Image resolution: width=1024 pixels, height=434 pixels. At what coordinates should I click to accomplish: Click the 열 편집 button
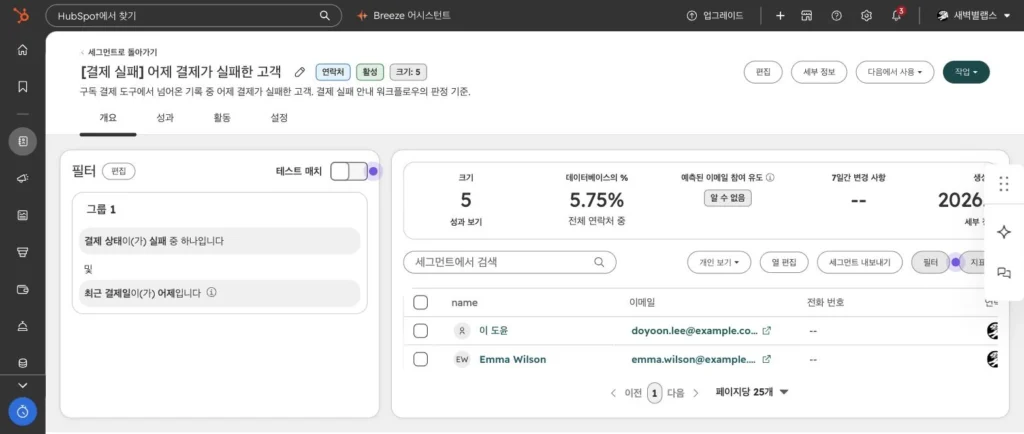[x=784, y=262]
